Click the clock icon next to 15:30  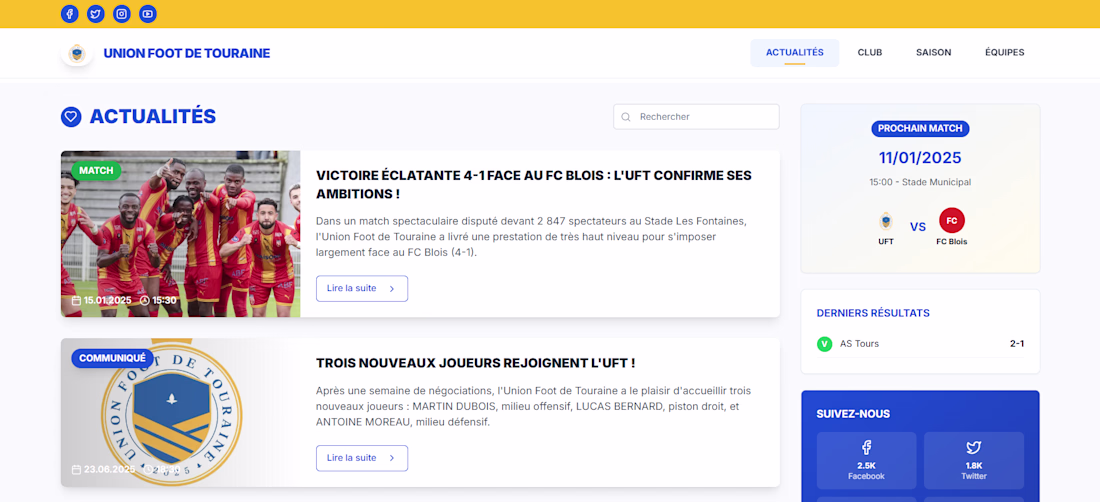point(145,301)
